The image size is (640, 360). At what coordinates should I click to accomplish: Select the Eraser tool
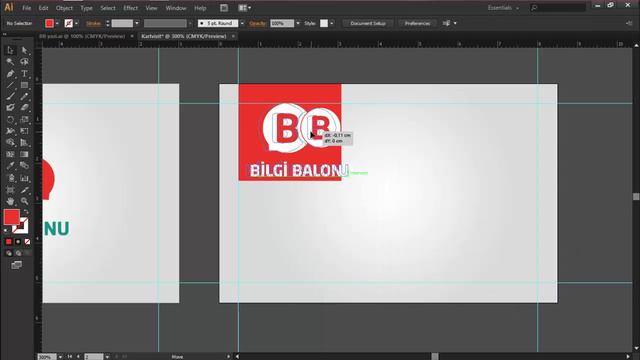24,108
